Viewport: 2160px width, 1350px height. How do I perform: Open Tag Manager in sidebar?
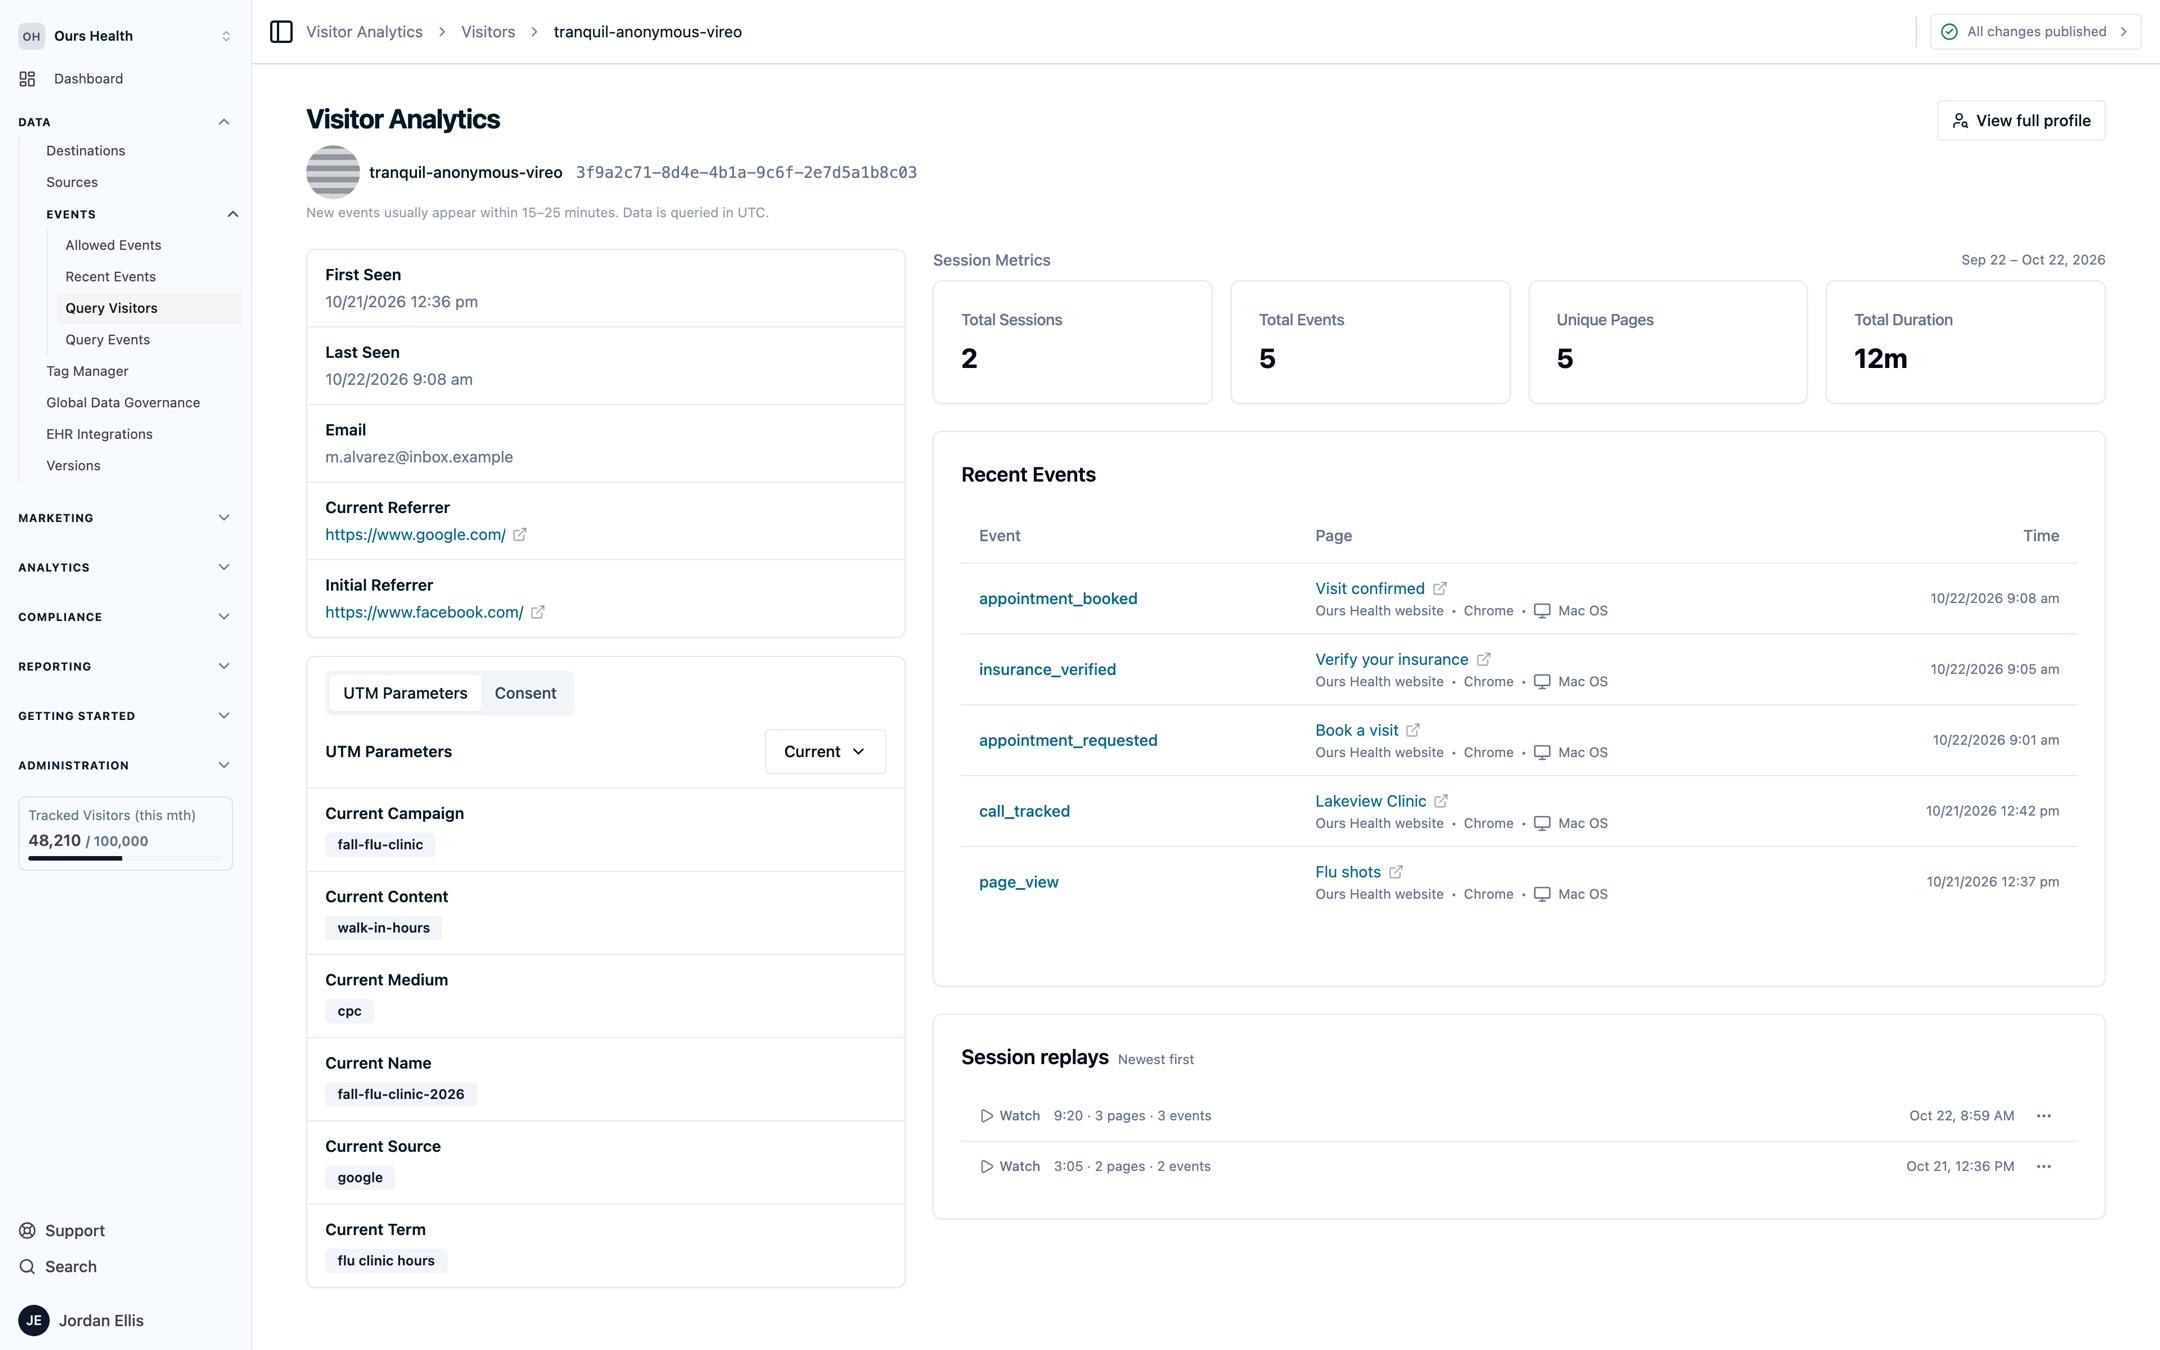click(87, 371)
